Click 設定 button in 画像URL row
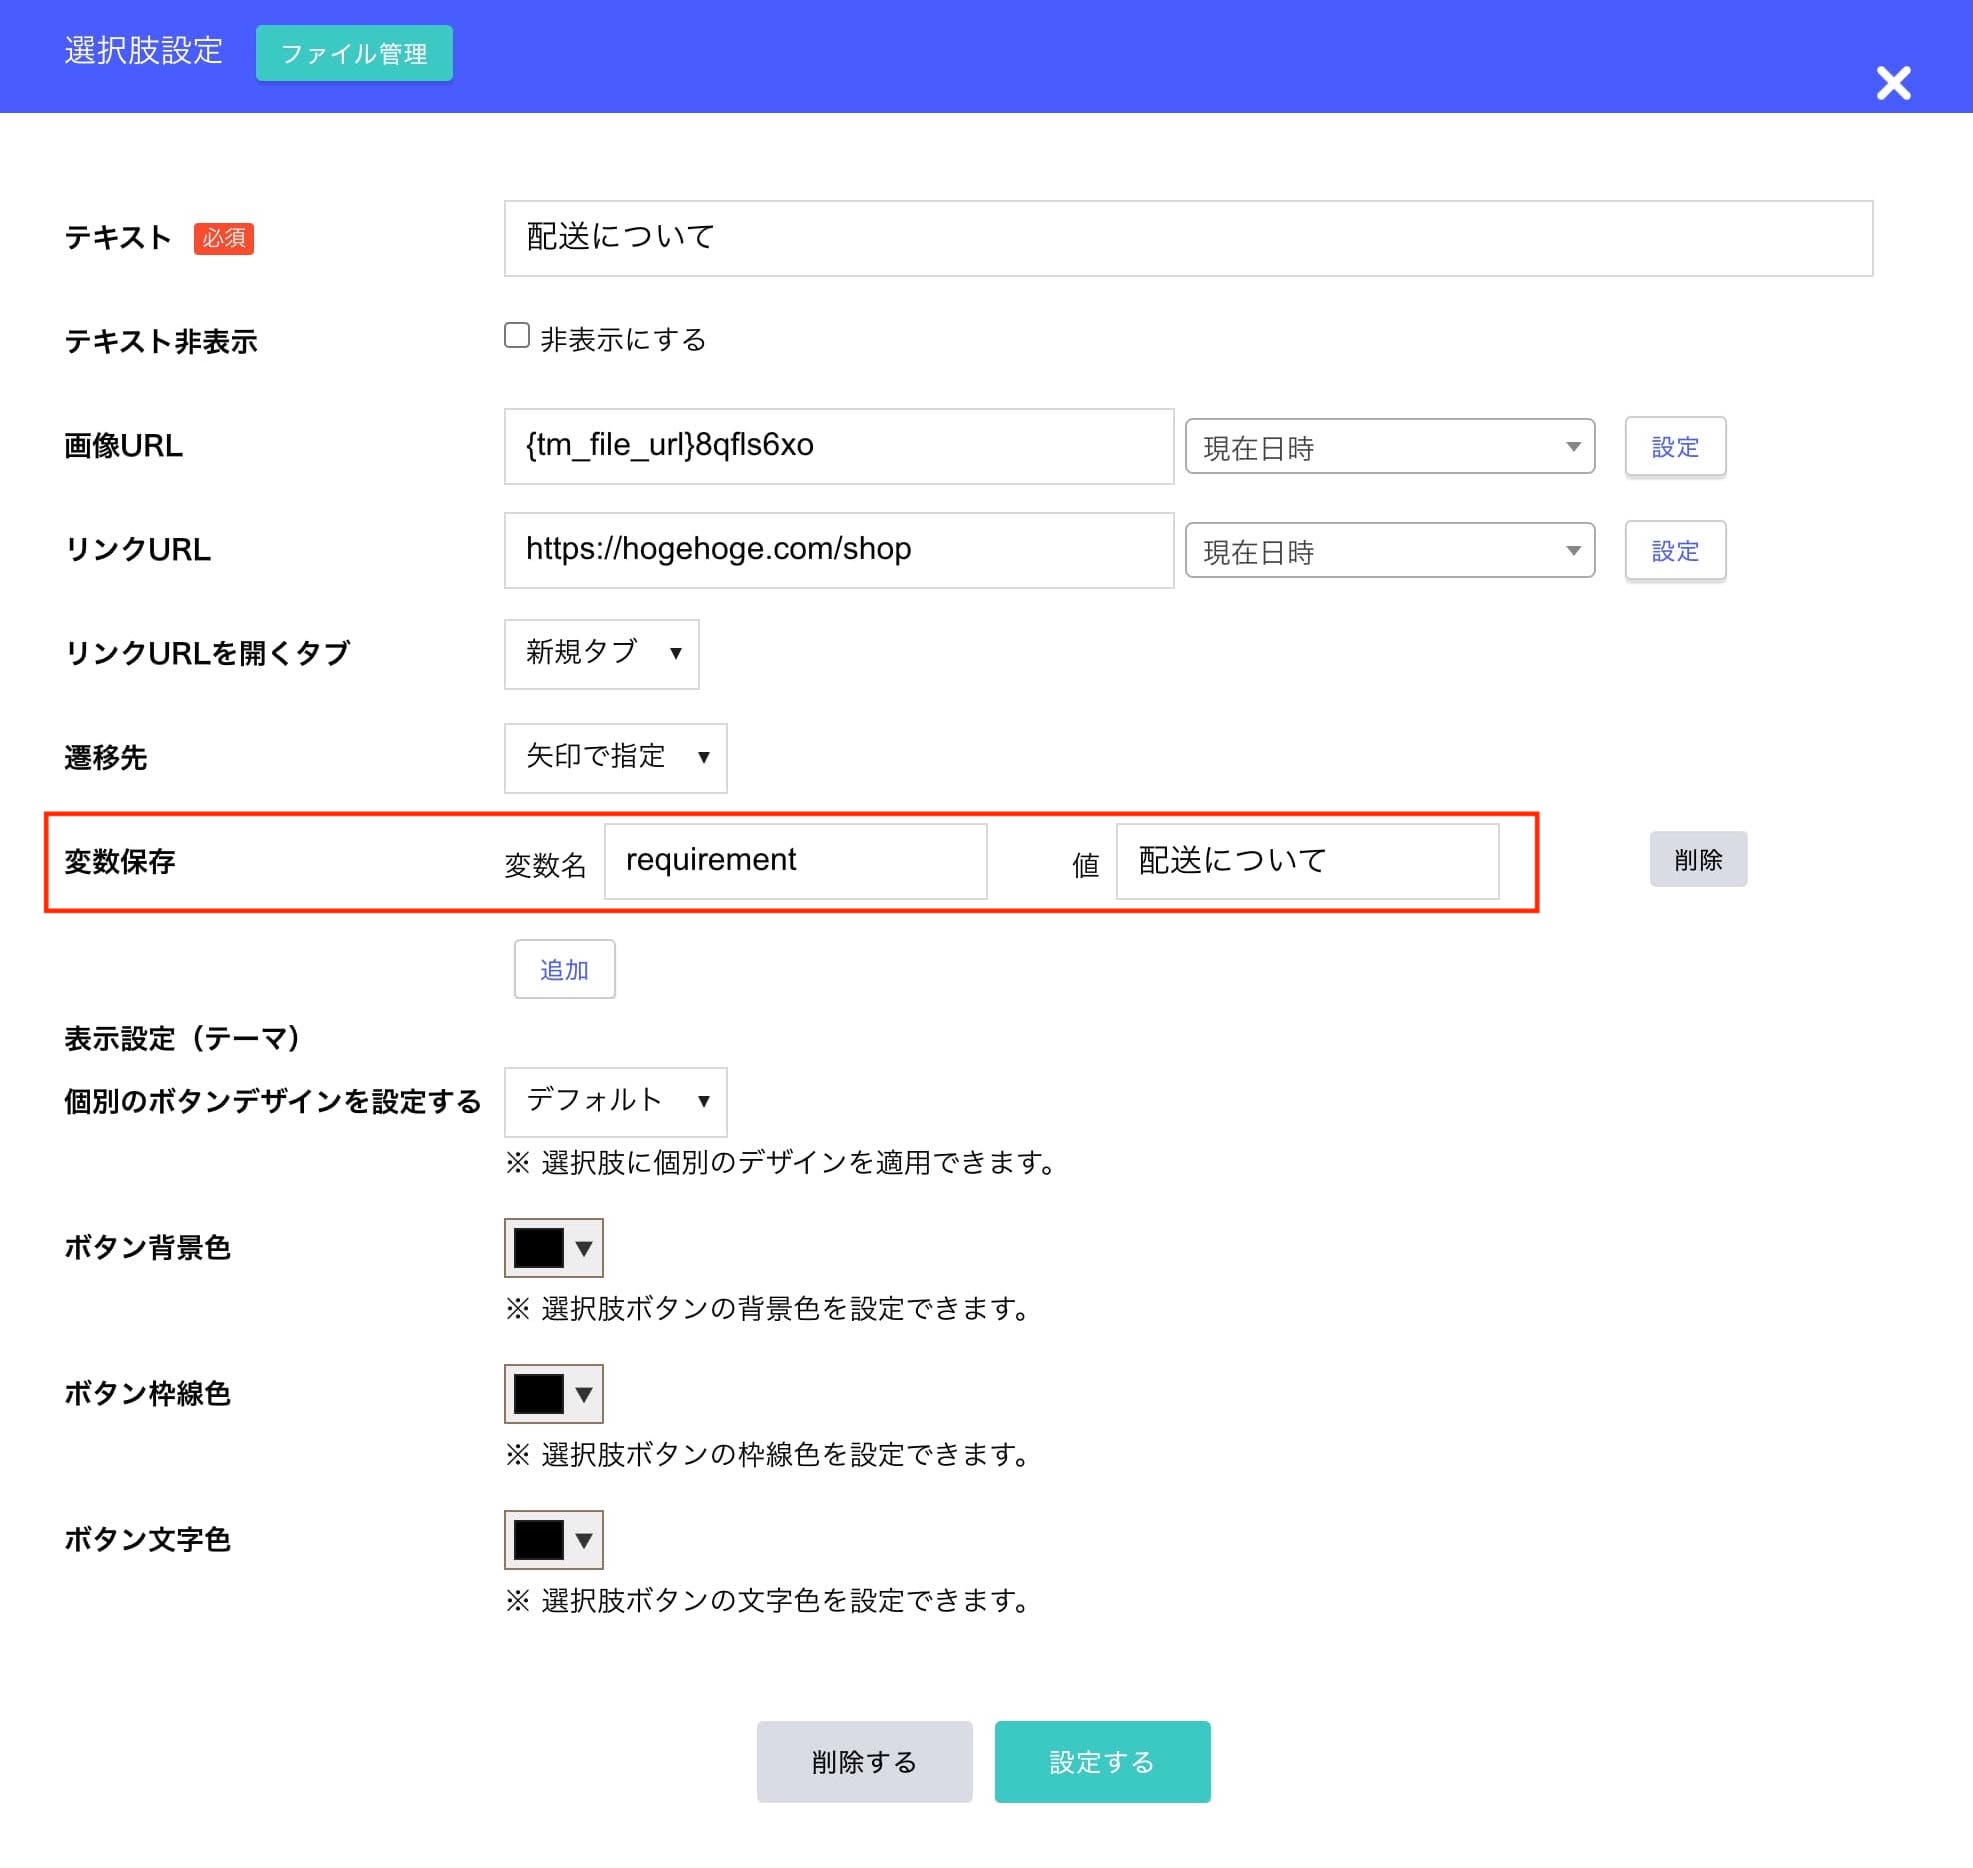 [1675, 447]
